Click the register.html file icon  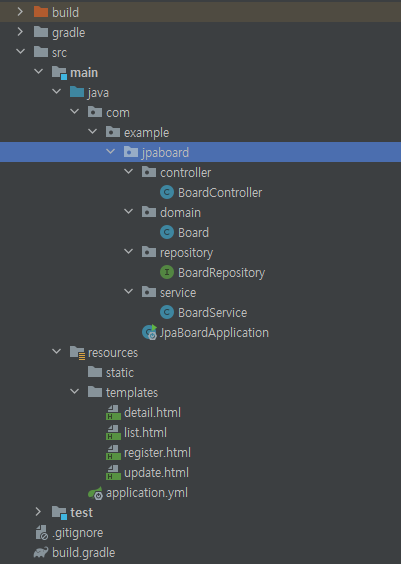pyautogui.click(x=113, y=452)
